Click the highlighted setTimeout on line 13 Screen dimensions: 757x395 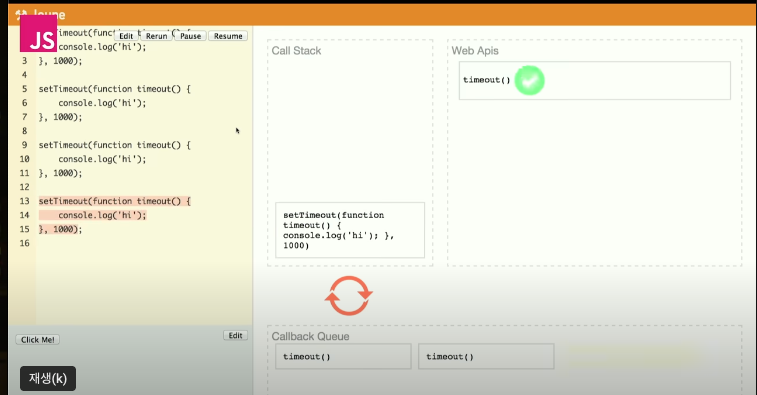point(114,201)
